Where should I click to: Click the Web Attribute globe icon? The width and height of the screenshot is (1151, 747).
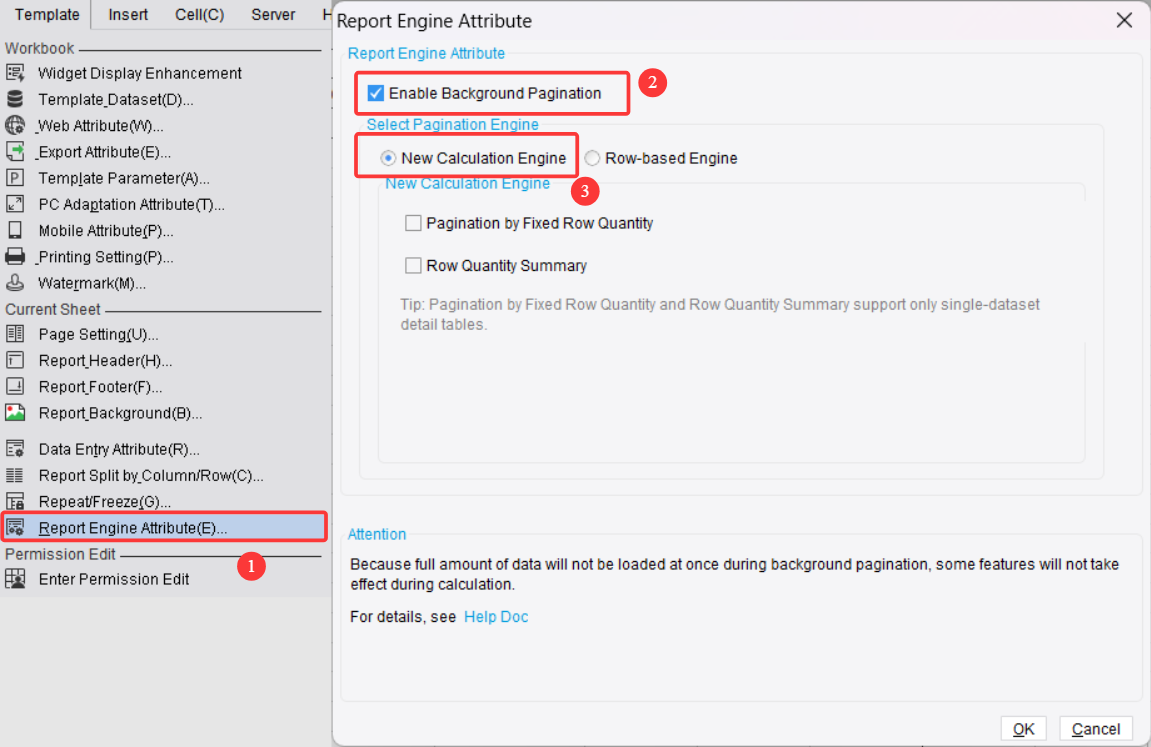[x=15, y=125]
